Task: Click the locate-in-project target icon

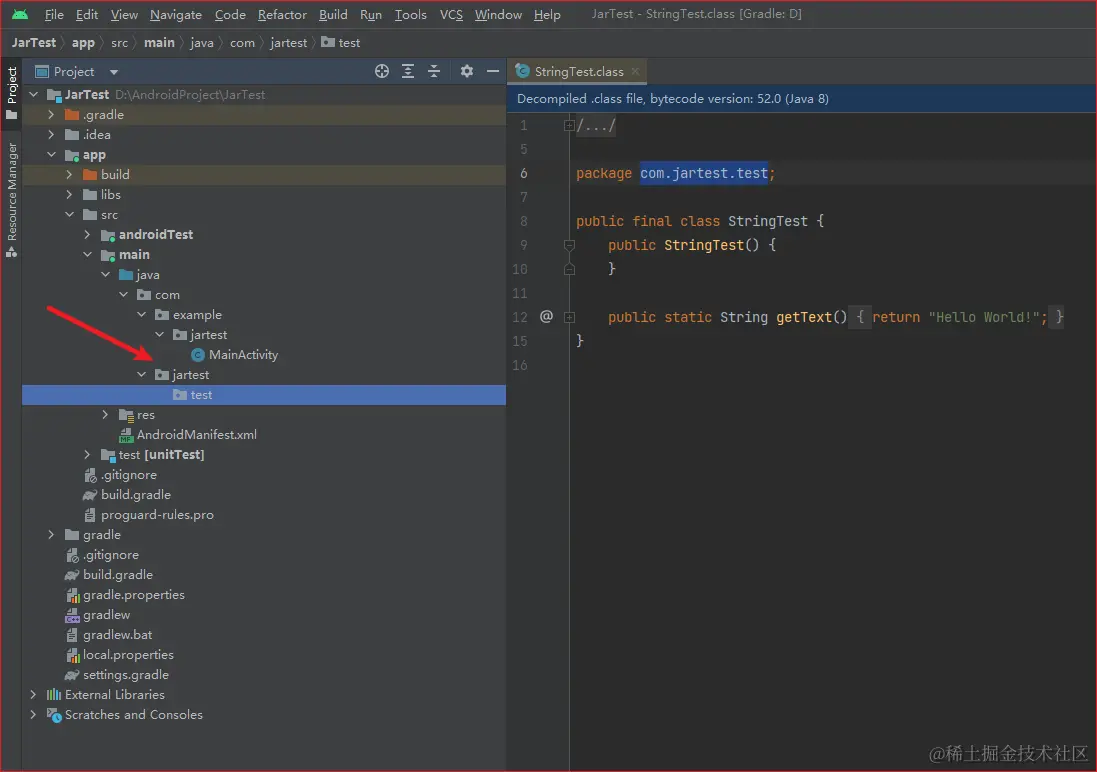Action: 381,71
